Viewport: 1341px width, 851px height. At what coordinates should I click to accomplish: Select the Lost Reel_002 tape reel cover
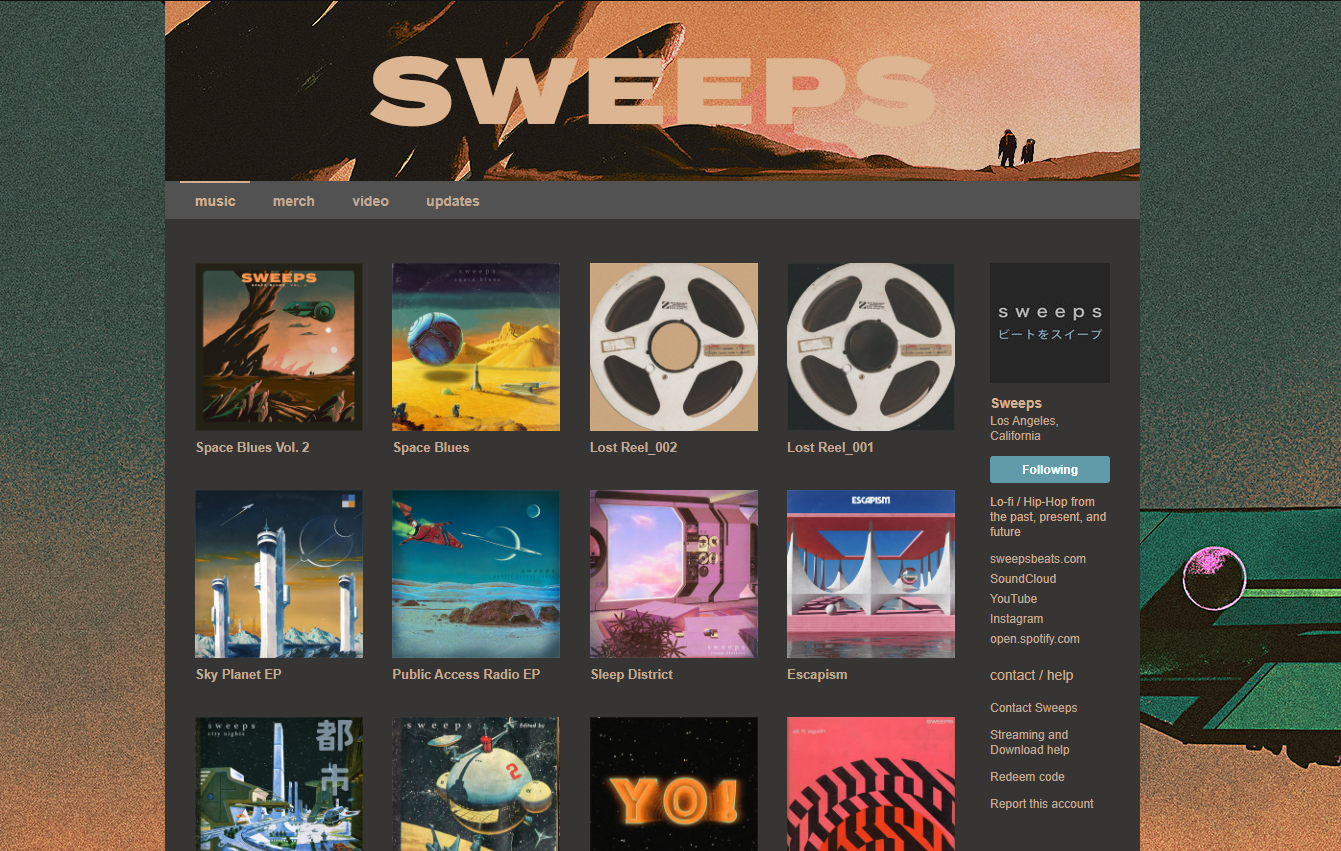(x=674, y=347)
